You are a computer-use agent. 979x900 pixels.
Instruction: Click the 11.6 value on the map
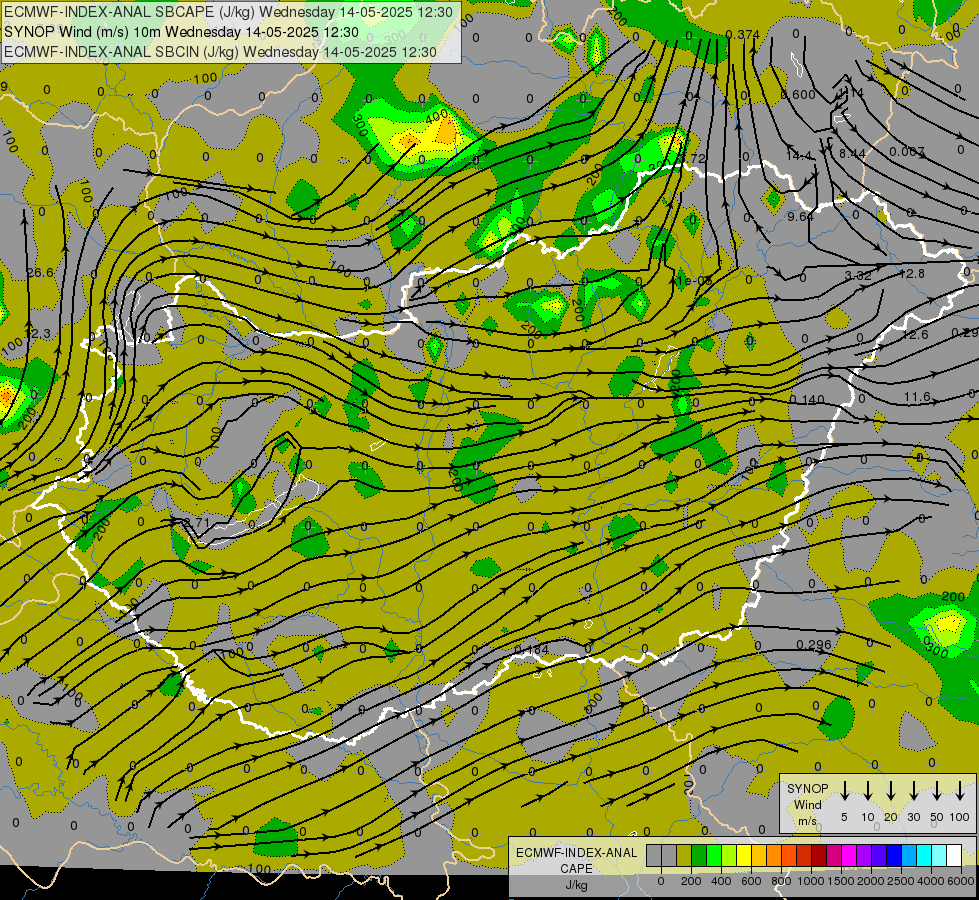pos(917,397)
